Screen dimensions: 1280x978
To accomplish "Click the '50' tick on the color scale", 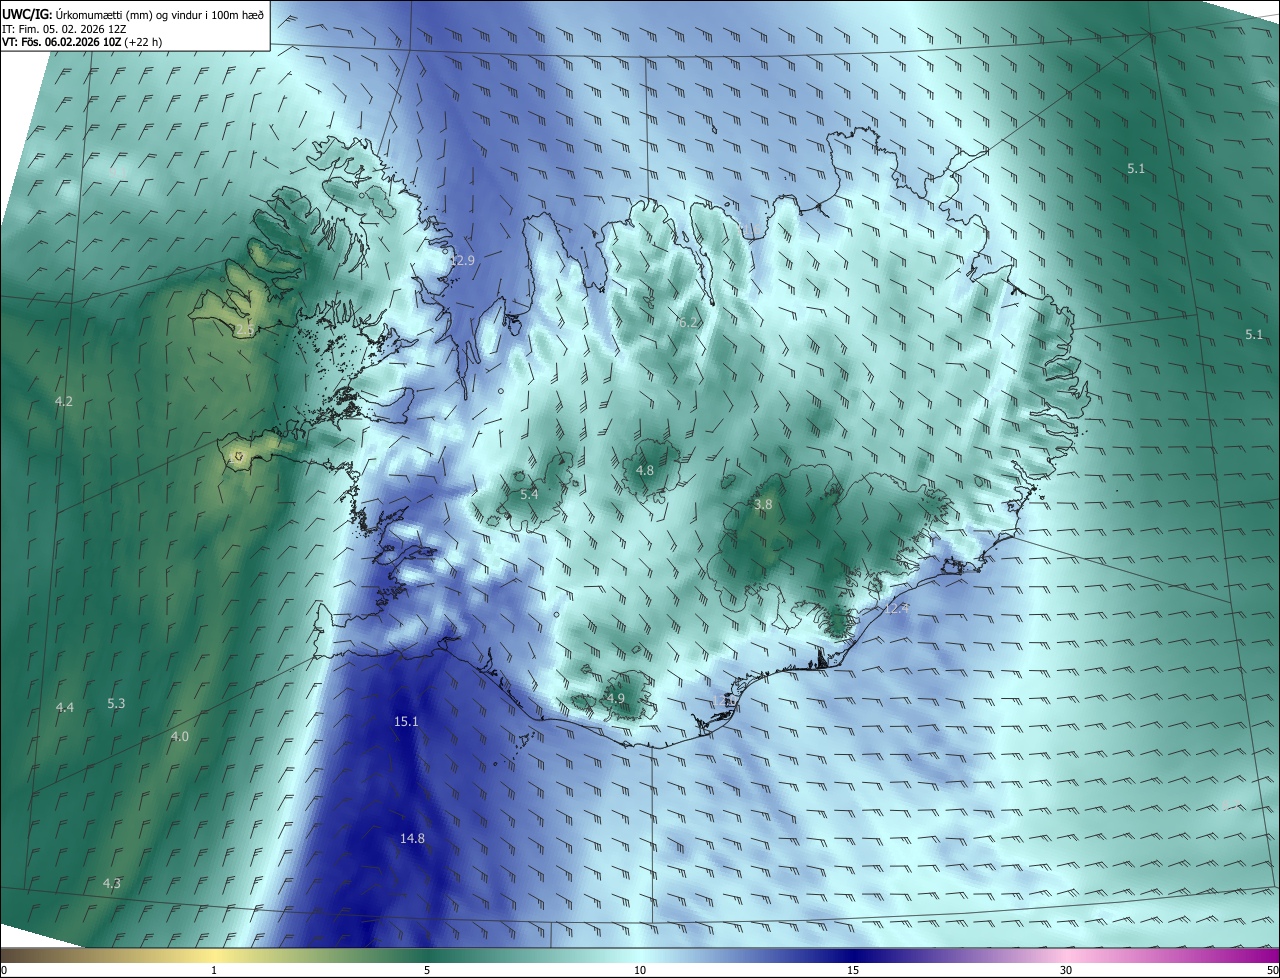I will point(1272,970).
